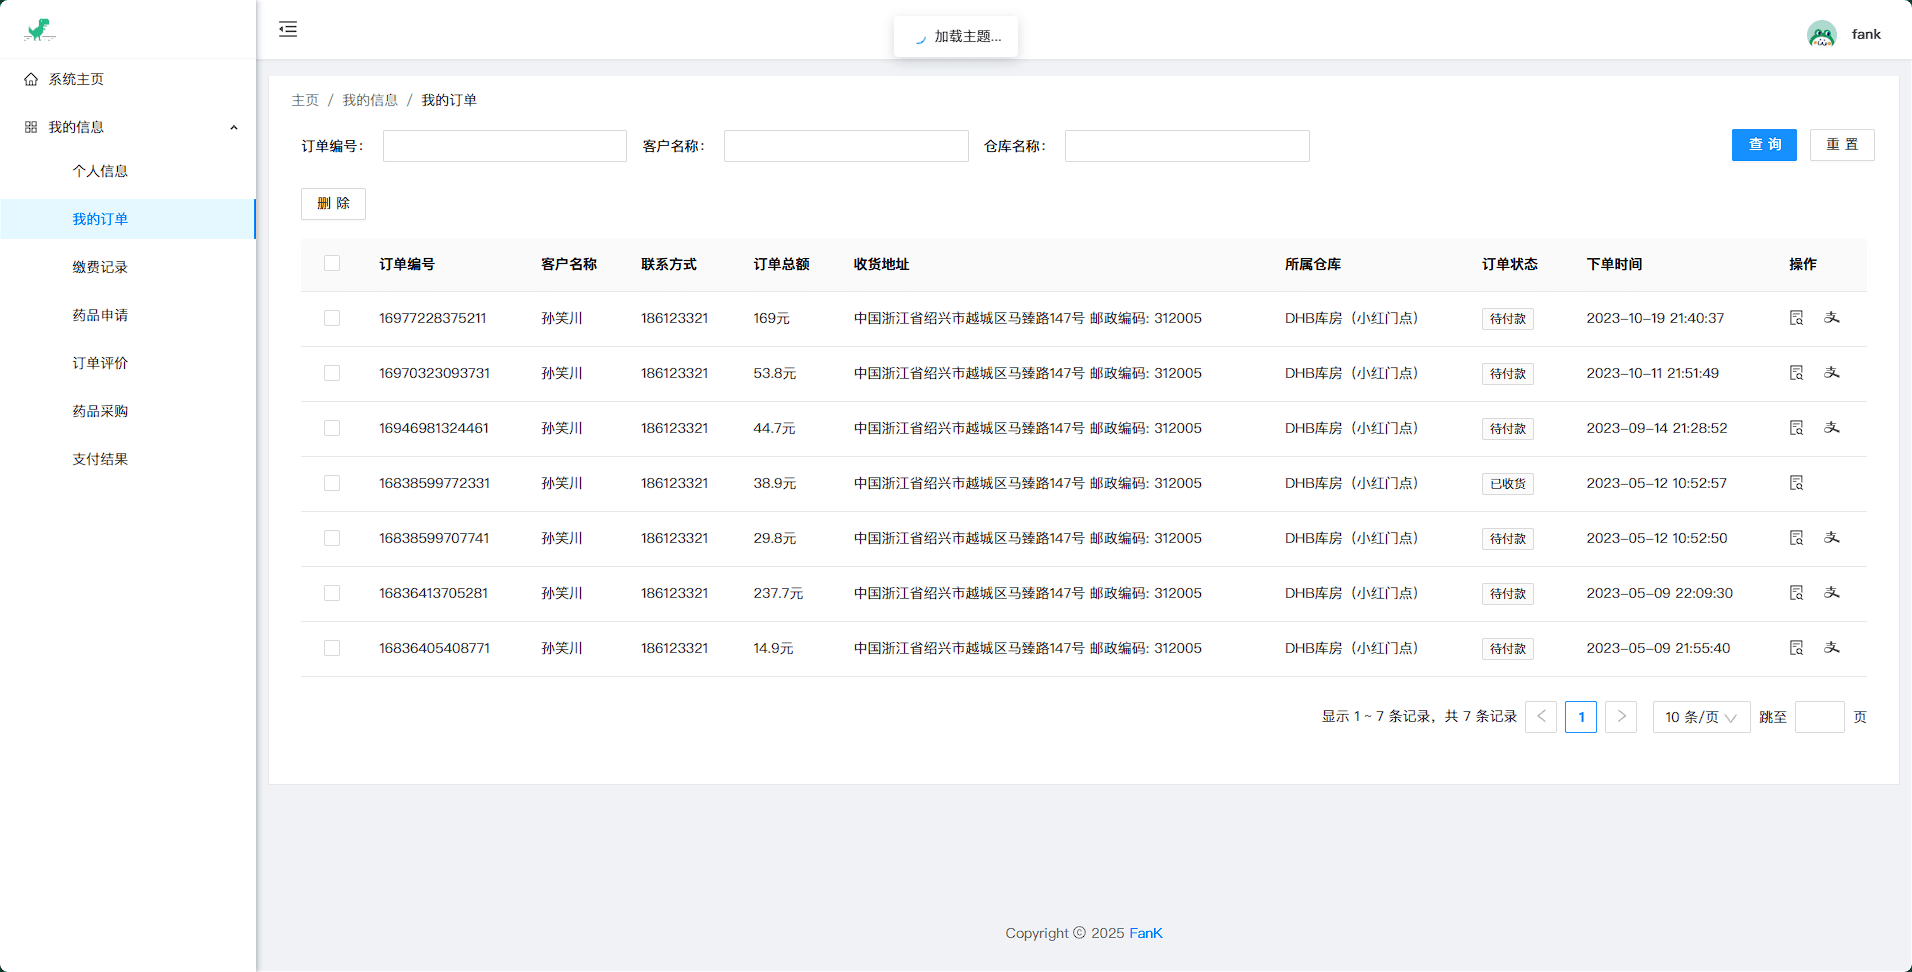1912x972 pixels.
Task: Open details icon for order 16946981324461
Action: [1796, 428]
